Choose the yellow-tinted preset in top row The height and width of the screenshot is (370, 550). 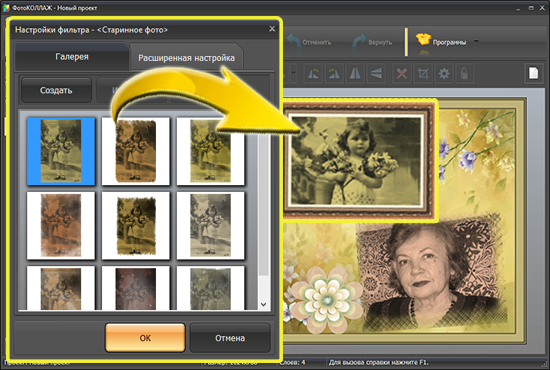click(210, 151)
